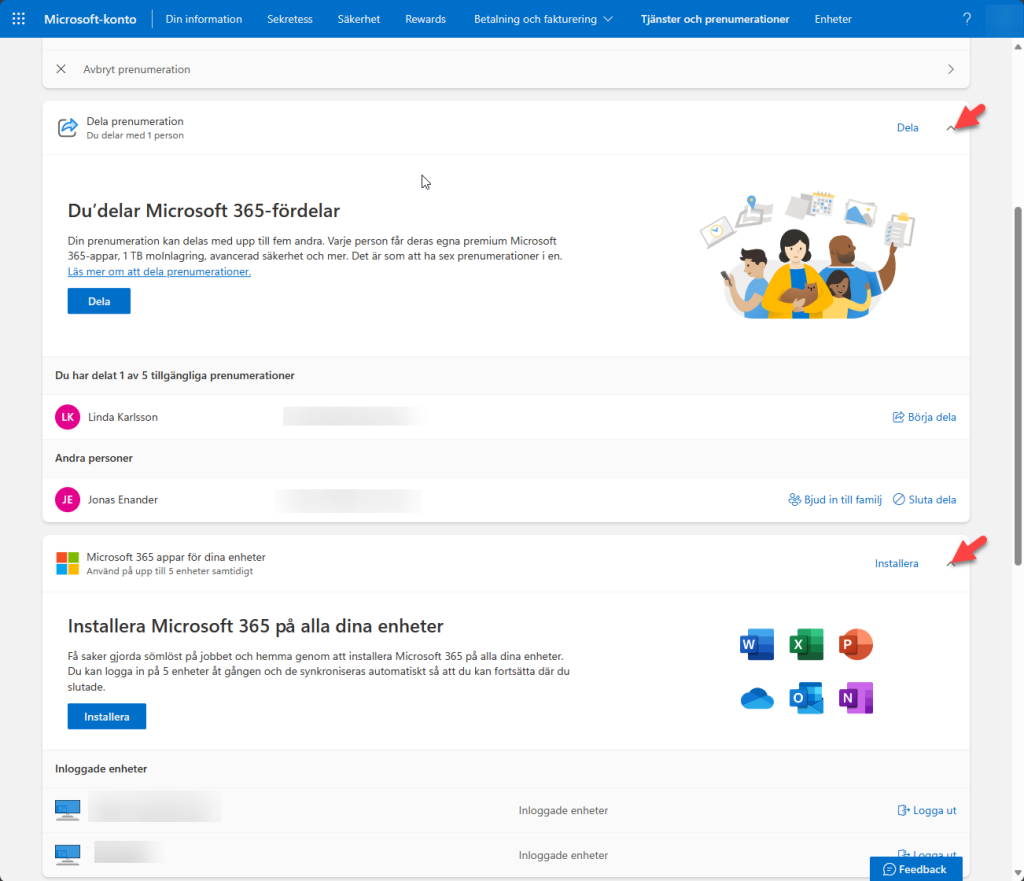Open the Enheter tab
This screenshot has height=881, width=1024.
coord(833,19)
